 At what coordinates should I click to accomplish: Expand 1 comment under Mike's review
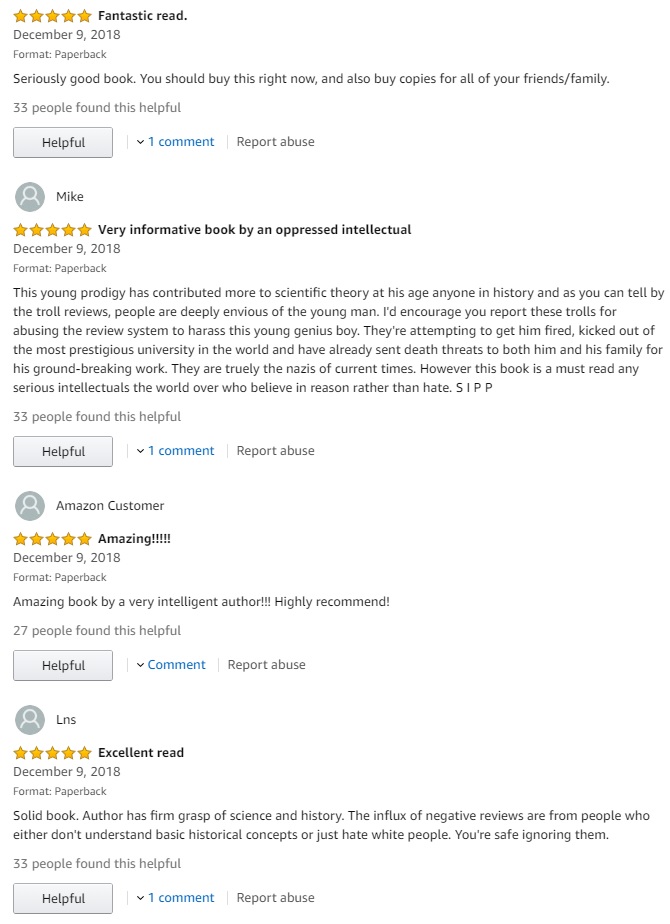[176, 451]
